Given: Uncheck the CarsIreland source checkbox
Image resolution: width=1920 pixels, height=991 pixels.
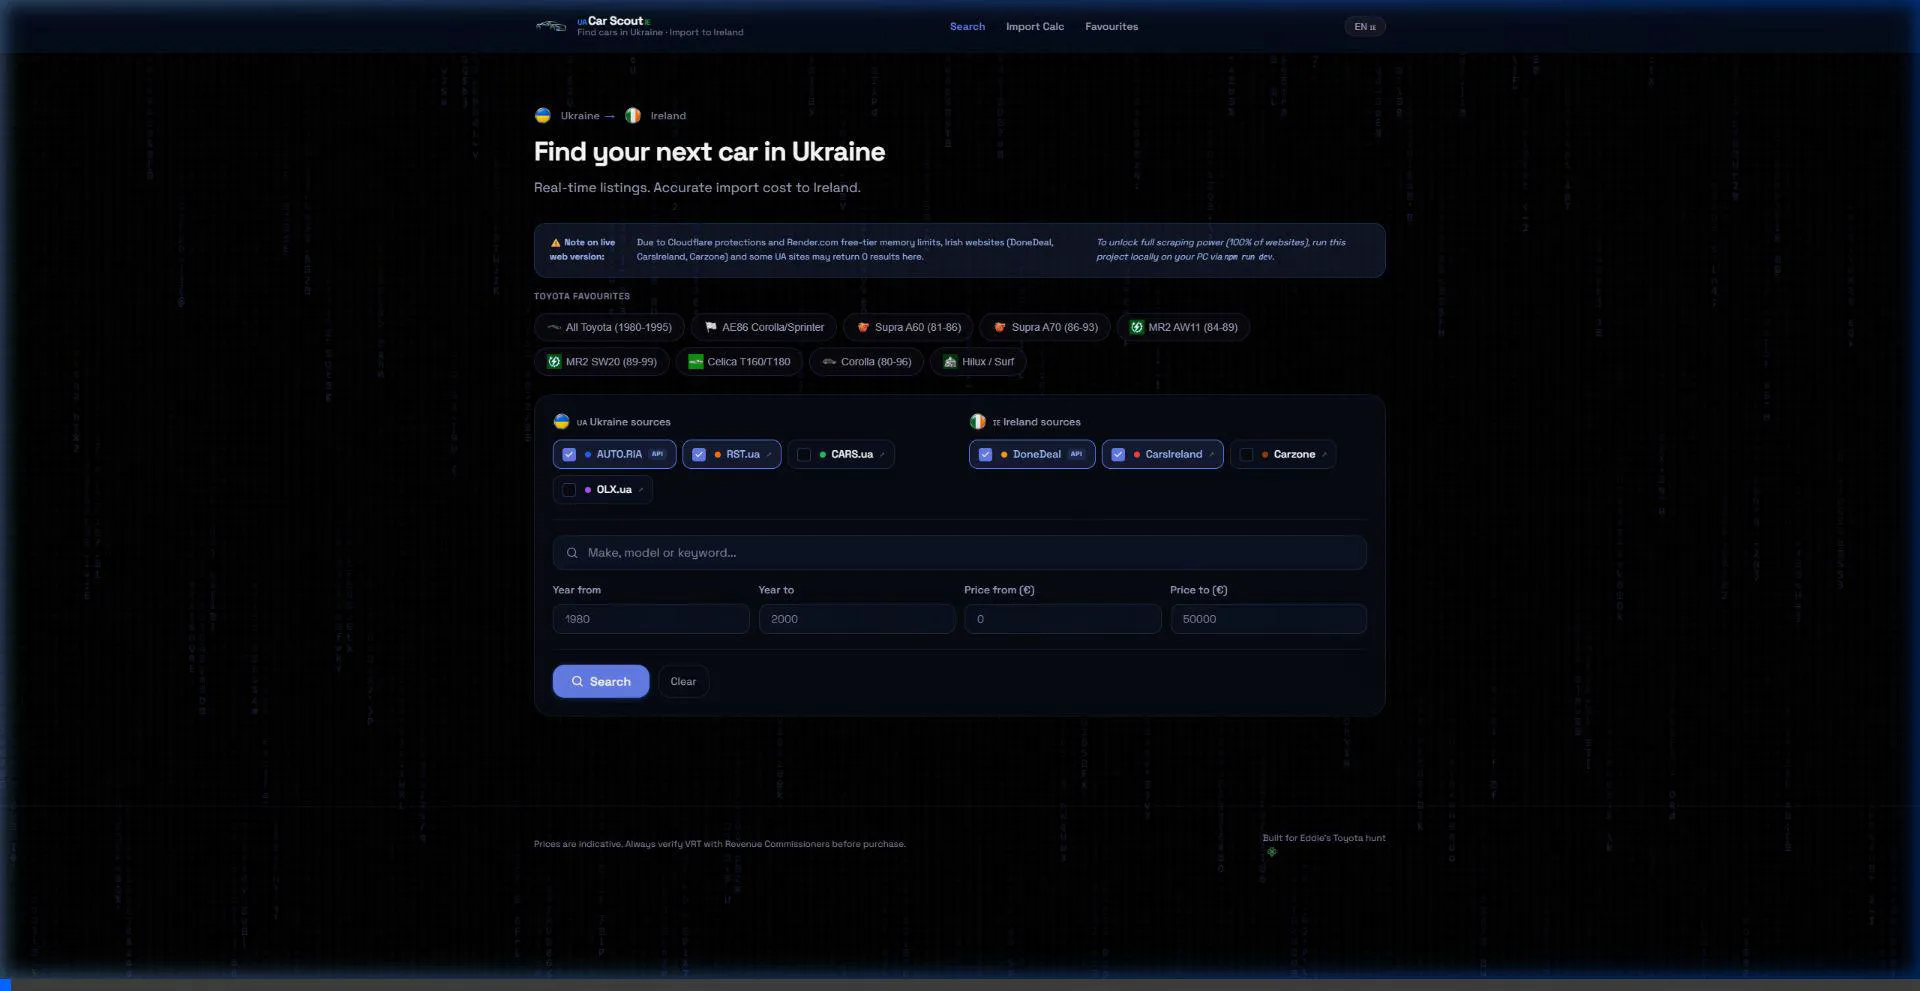Looking at the screenshot, I should click(x=1118, y=454).
